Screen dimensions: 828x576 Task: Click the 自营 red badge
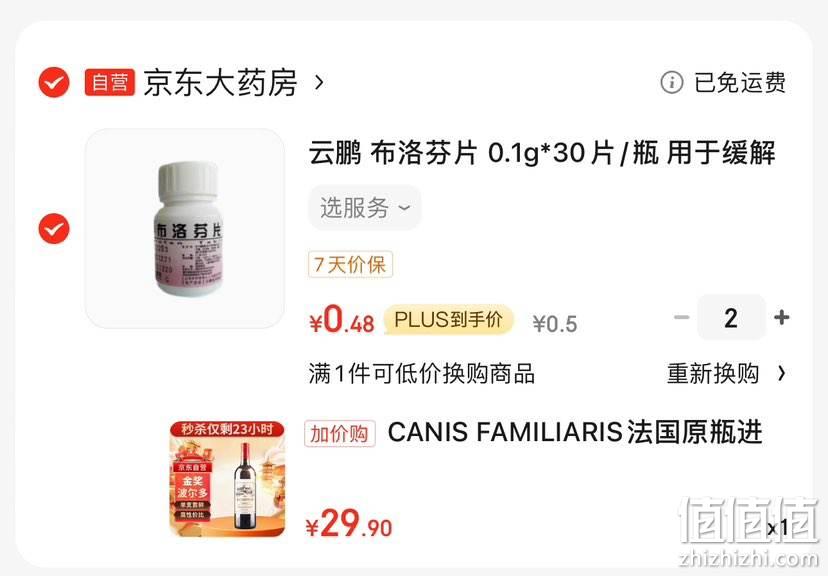pyautogui.click(x=109, y=82)
